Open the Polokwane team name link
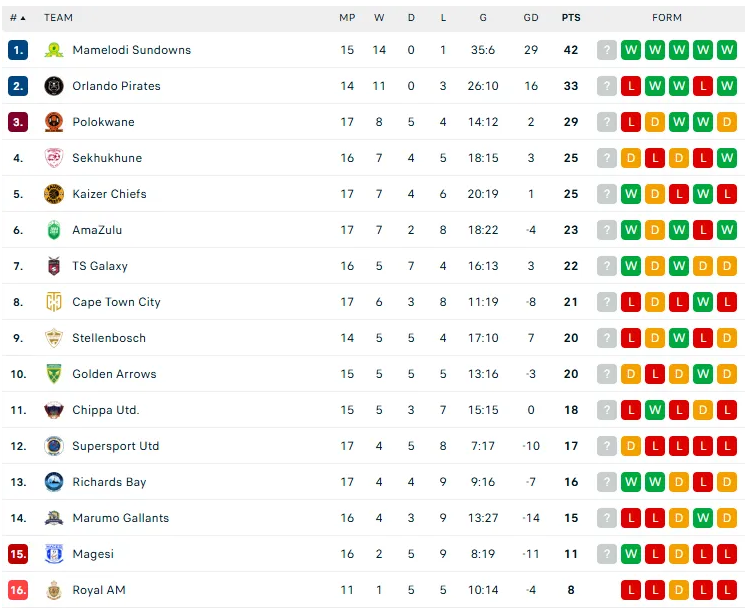The height and width of the screenshot is (608, 748). point(103,122)
